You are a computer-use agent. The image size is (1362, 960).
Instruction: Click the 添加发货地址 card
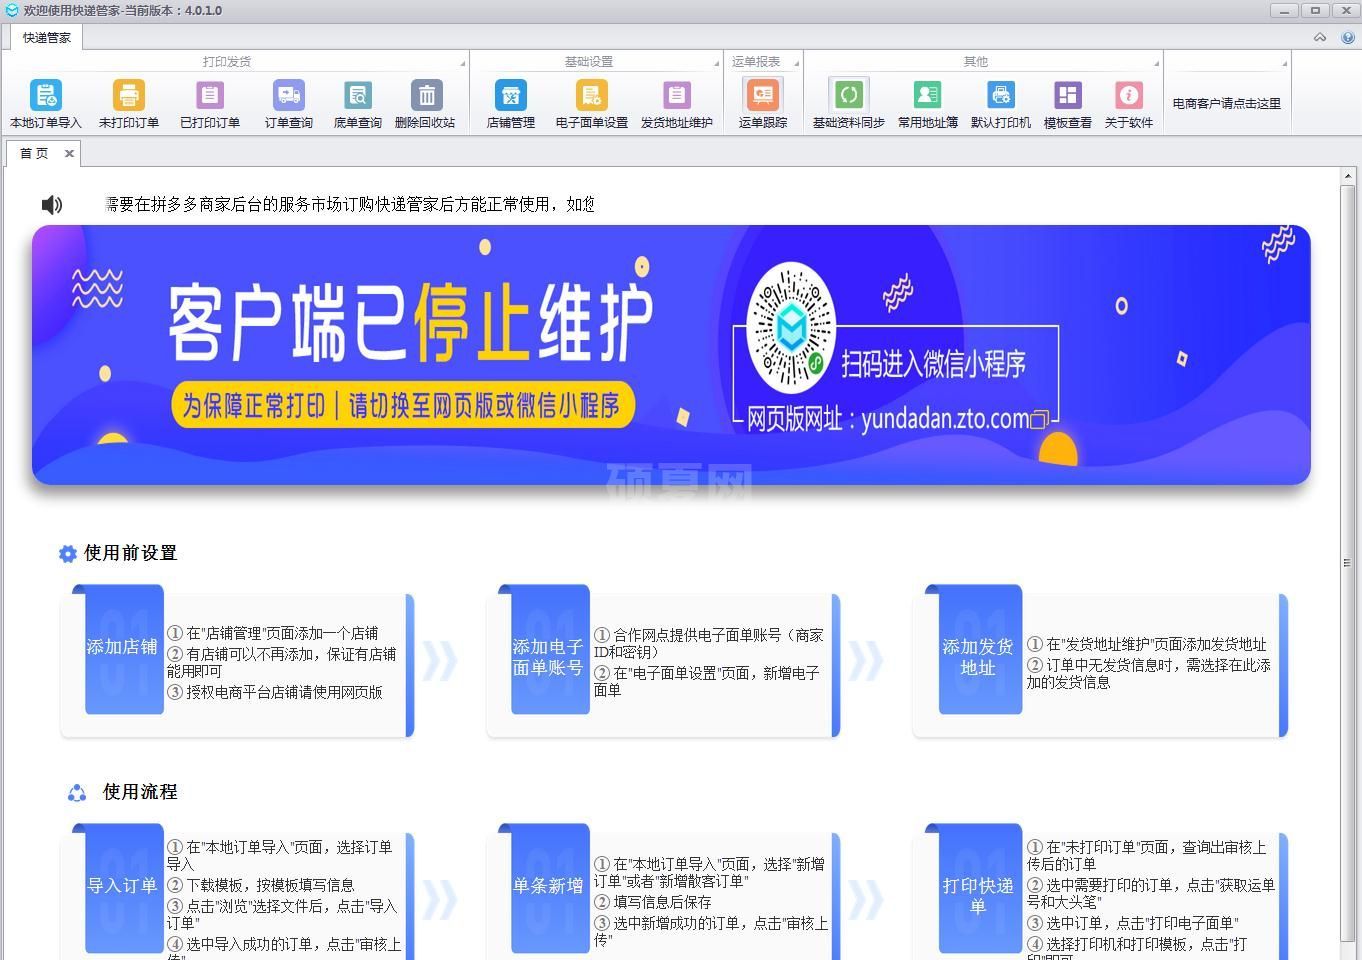tap(1100, 661)
